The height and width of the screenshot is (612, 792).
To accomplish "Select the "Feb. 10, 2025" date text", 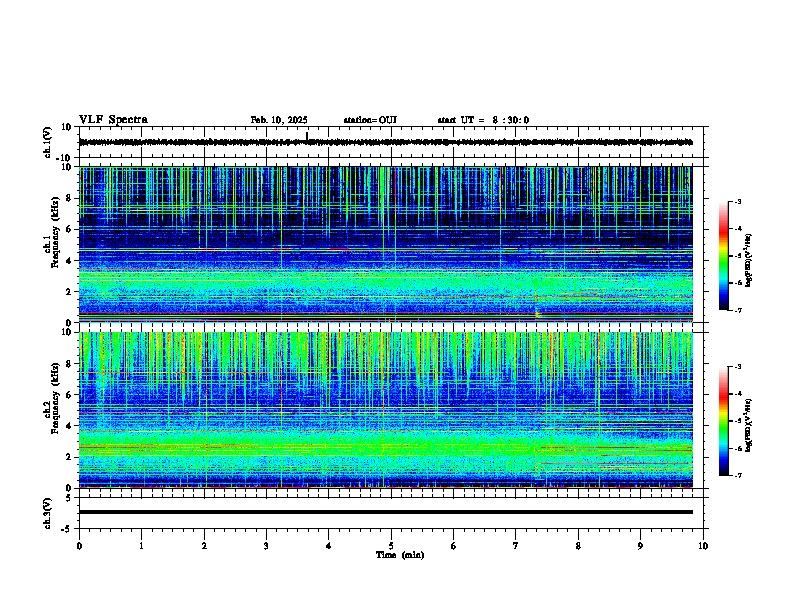I will 279,120.
